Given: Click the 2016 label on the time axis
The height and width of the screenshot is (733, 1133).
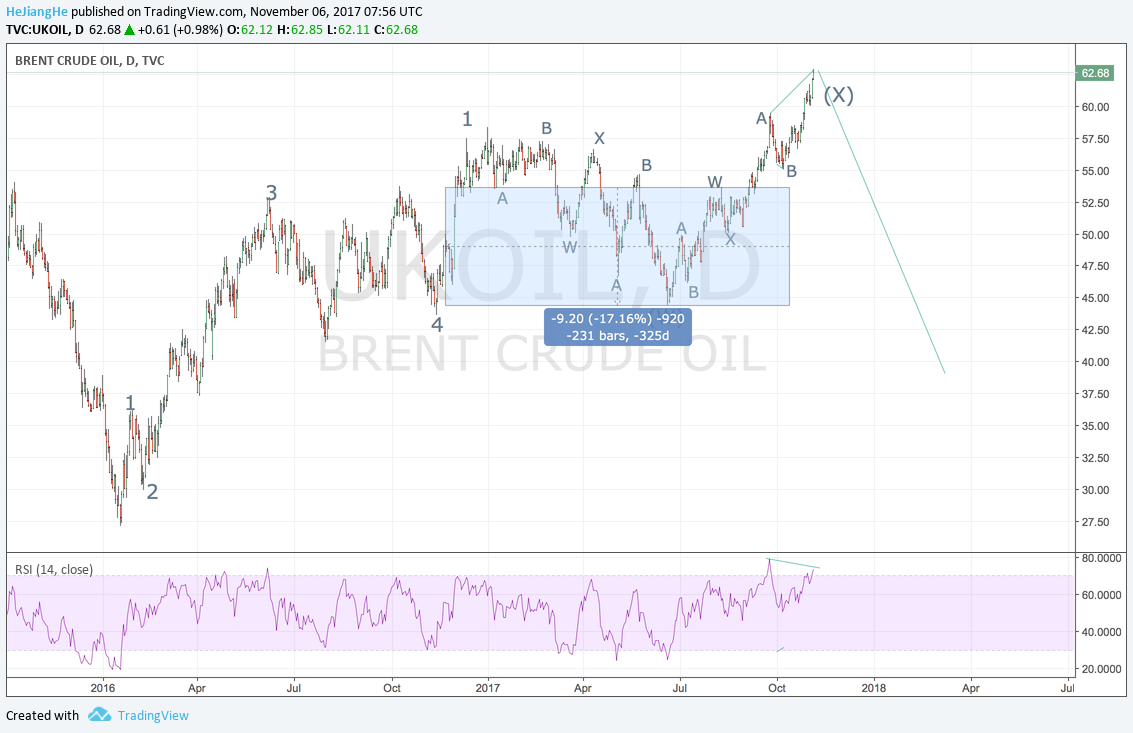Looking at the screenshot, I should point(103,688).
